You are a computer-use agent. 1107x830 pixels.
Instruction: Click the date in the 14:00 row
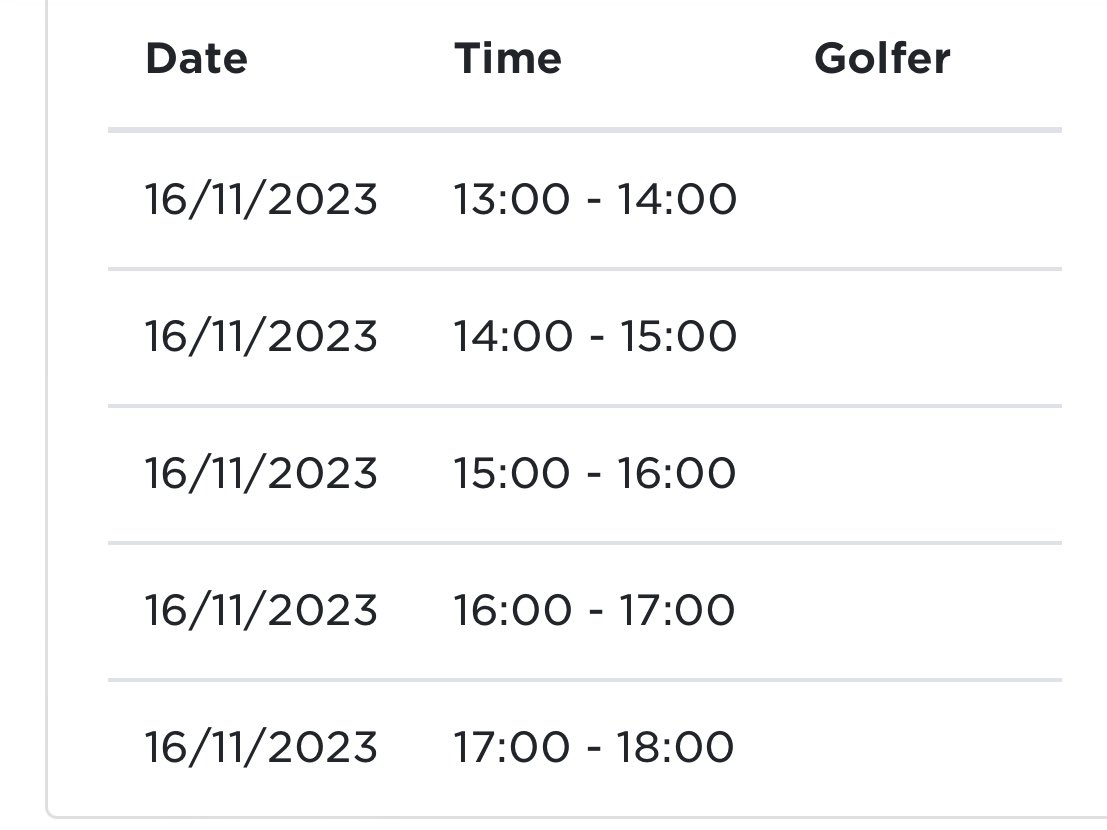pos(261,336)
